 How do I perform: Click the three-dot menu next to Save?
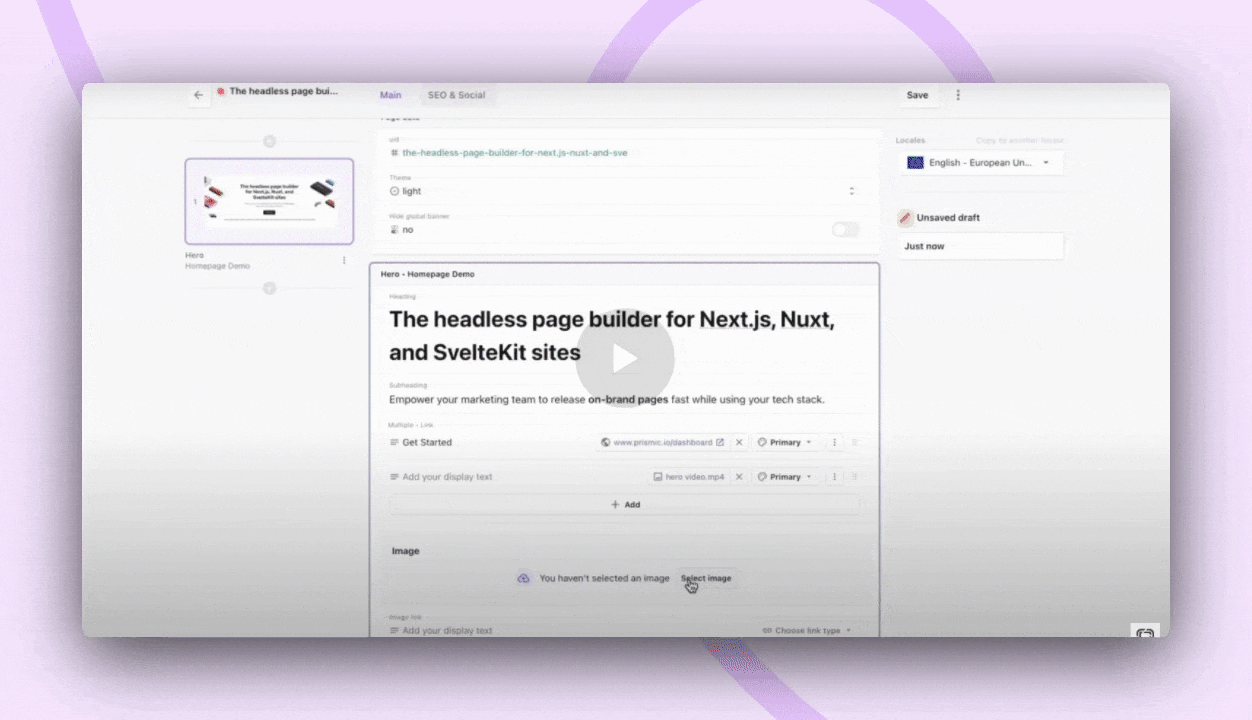click(x=957, y=94)
